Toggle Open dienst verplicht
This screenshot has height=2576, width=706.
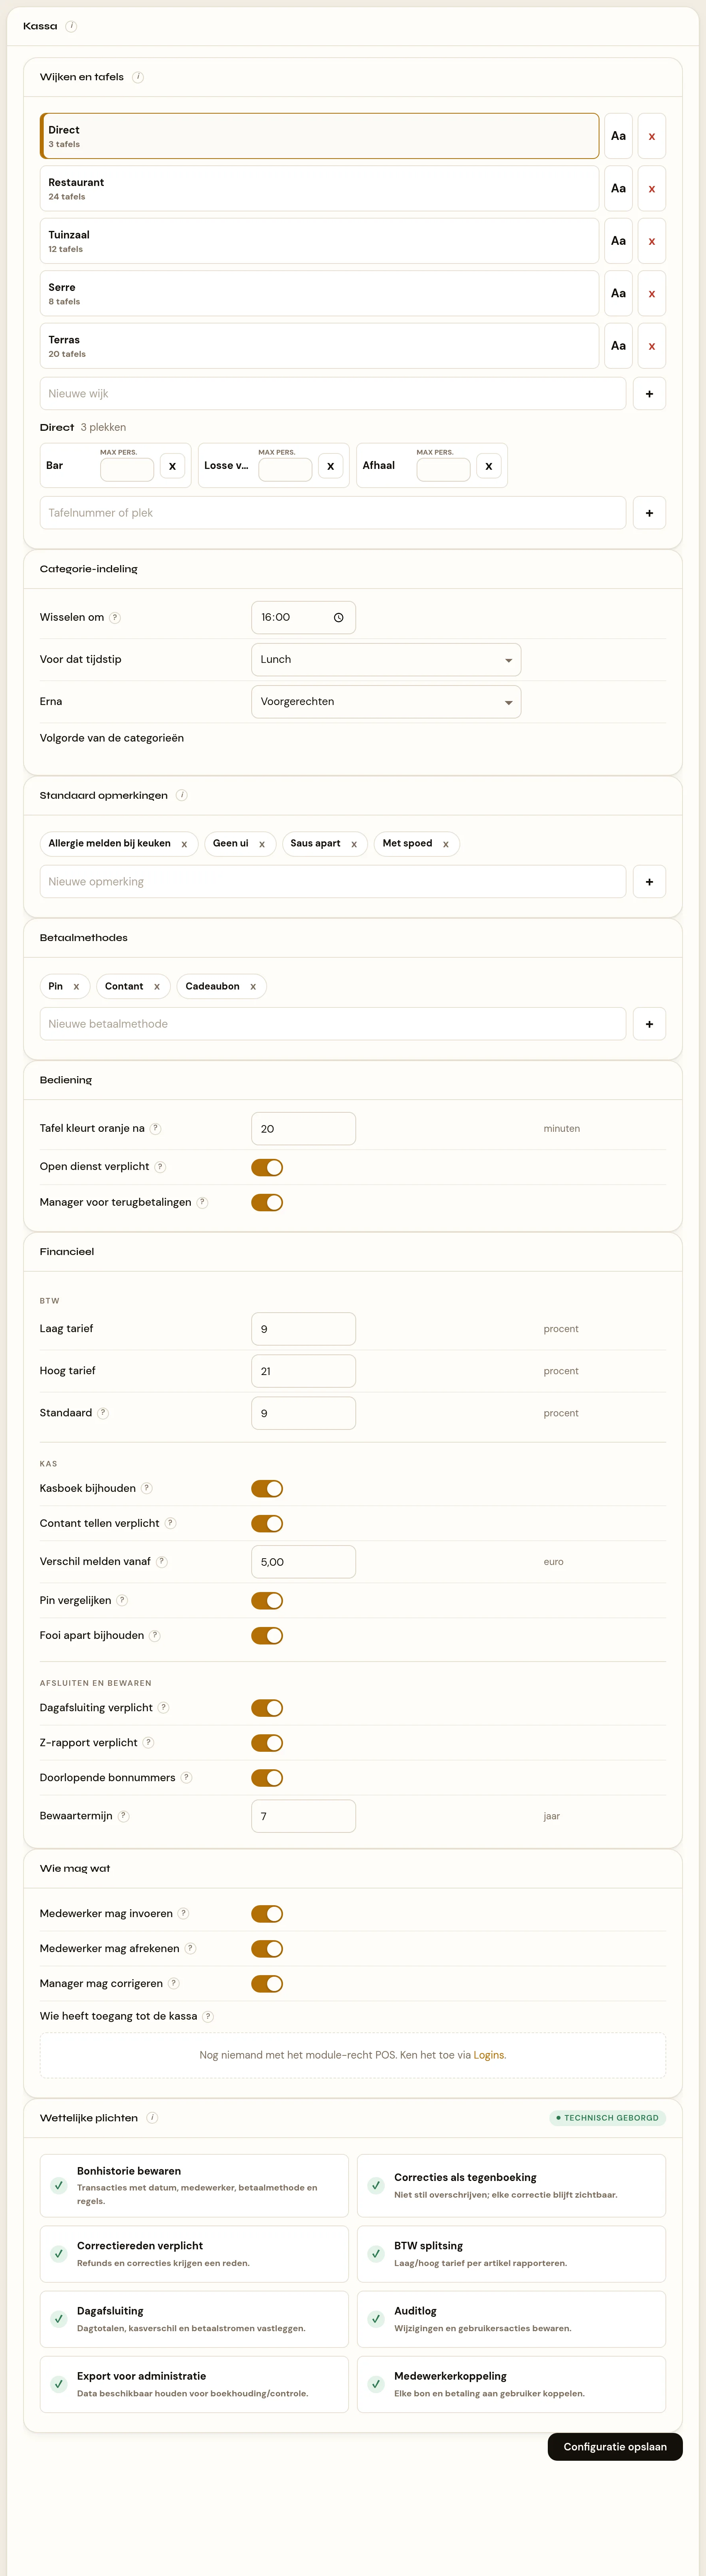click(267, 1168)
